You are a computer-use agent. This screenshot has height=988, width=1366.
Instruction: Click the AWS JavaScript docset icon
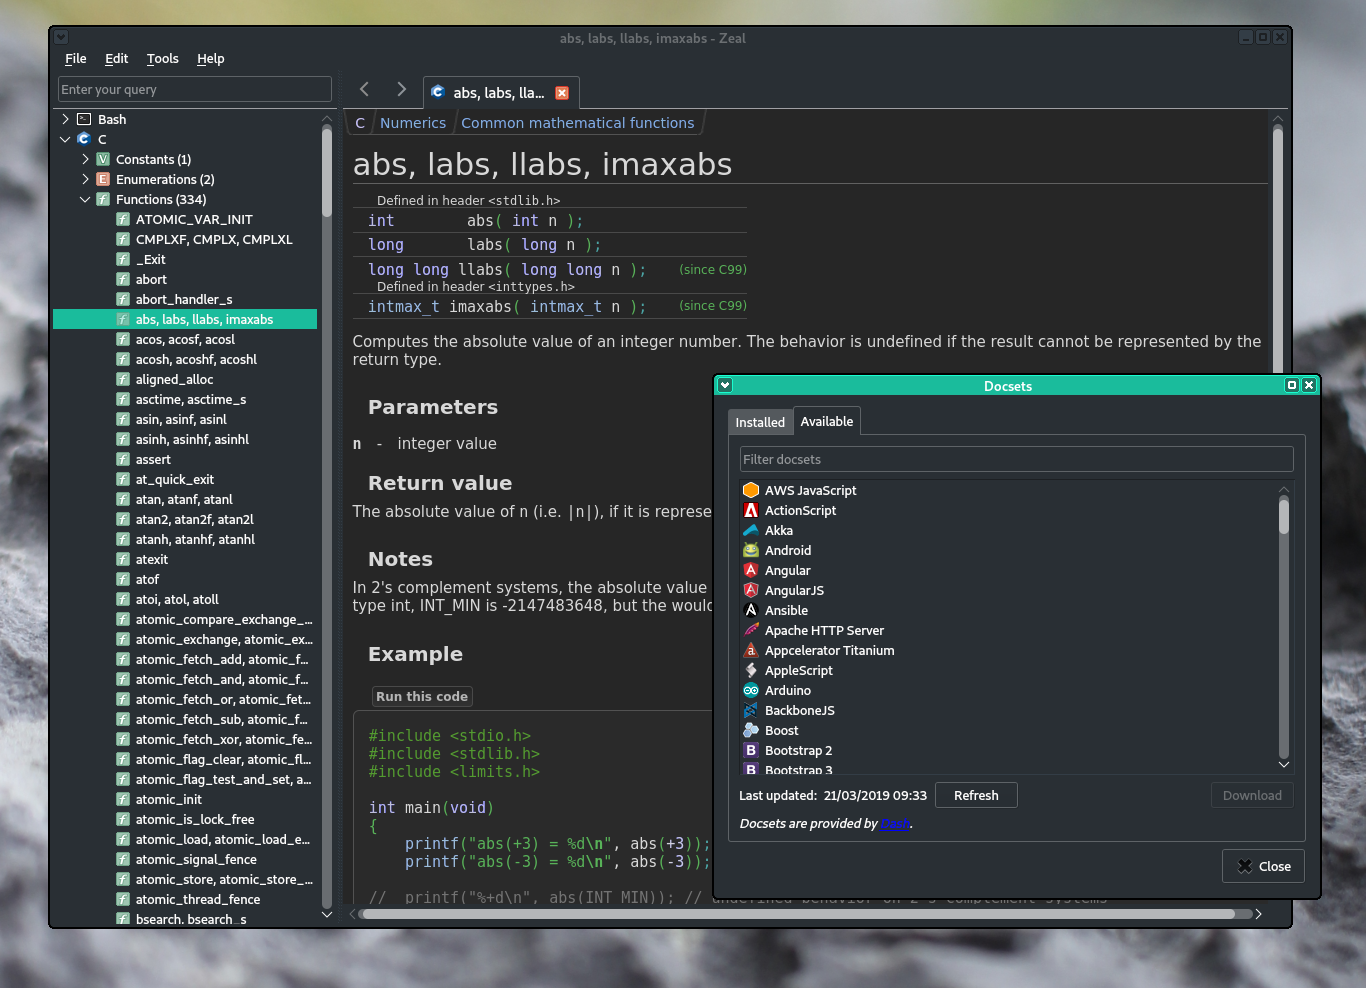click(751, 491)
